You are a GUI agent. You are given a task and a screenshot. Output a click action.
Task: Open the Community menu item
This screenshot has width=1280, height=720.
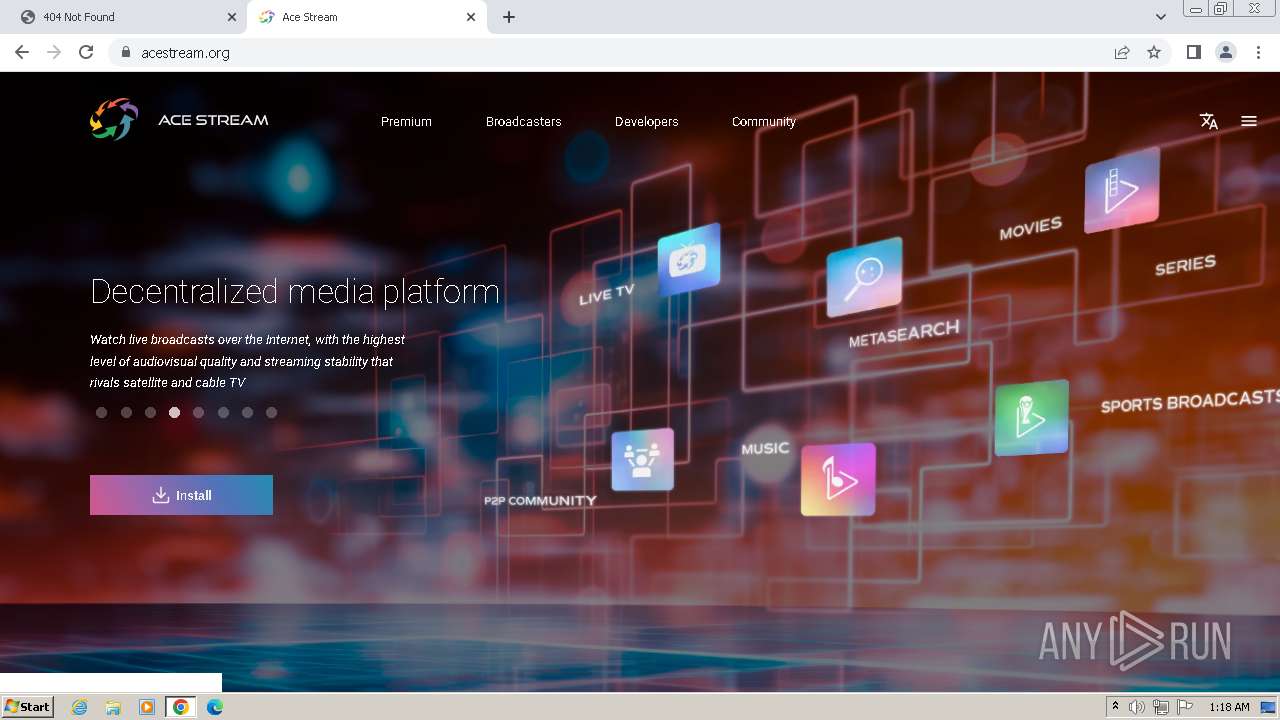coord(764,121)
